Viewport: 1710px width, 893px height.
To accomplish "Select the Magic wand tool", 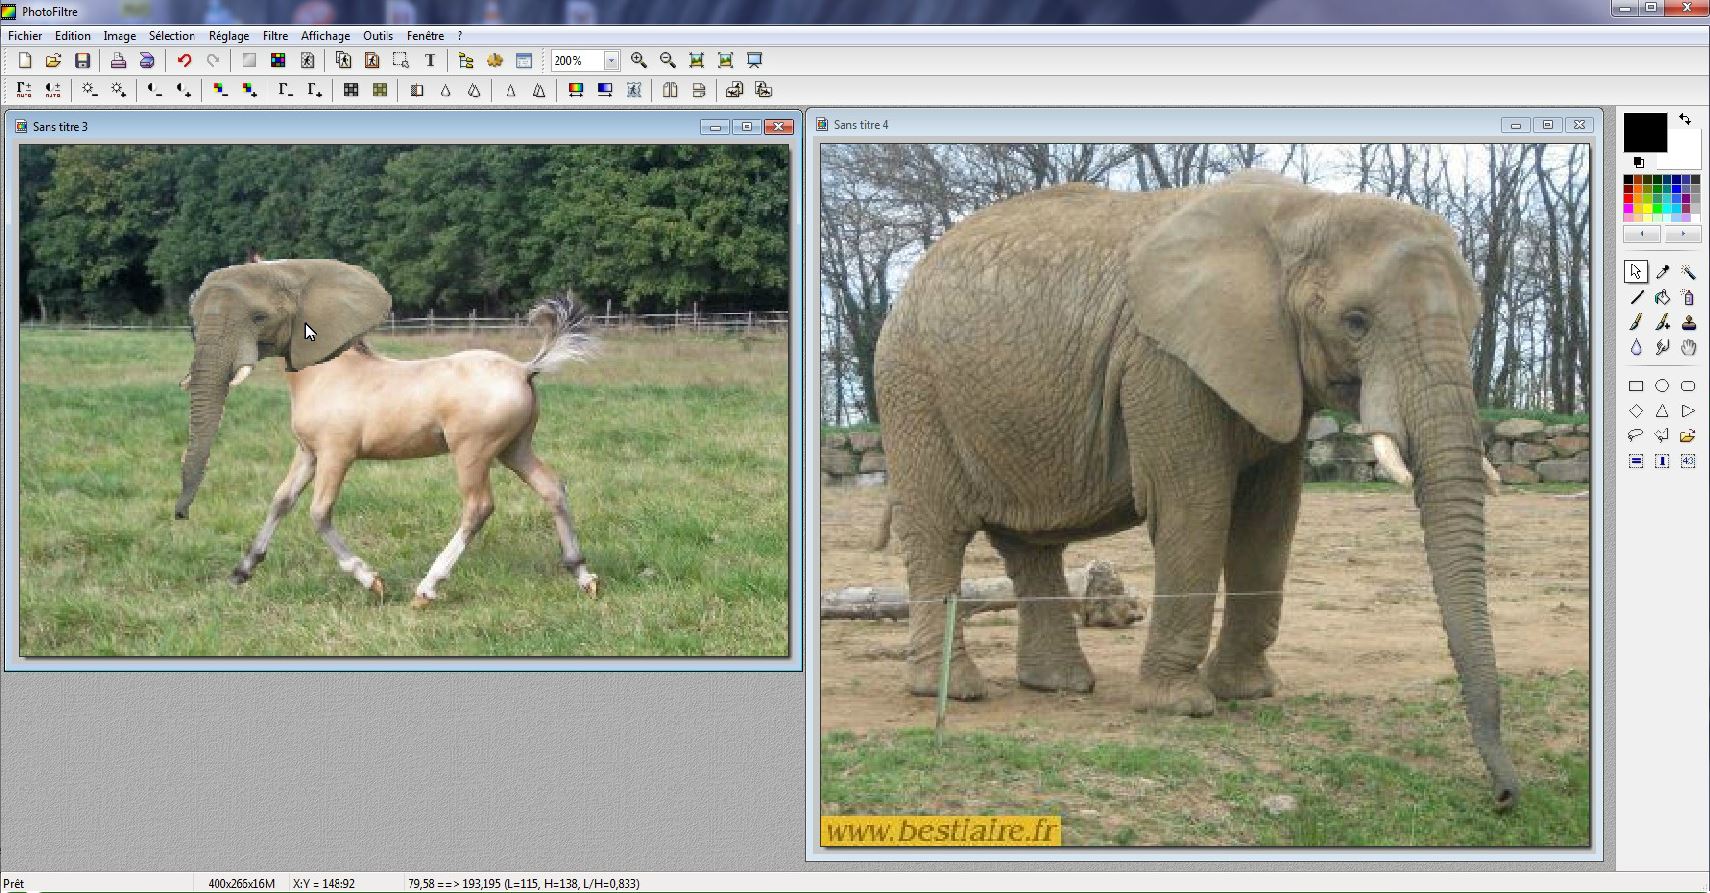I will (x=1688, y=272).
